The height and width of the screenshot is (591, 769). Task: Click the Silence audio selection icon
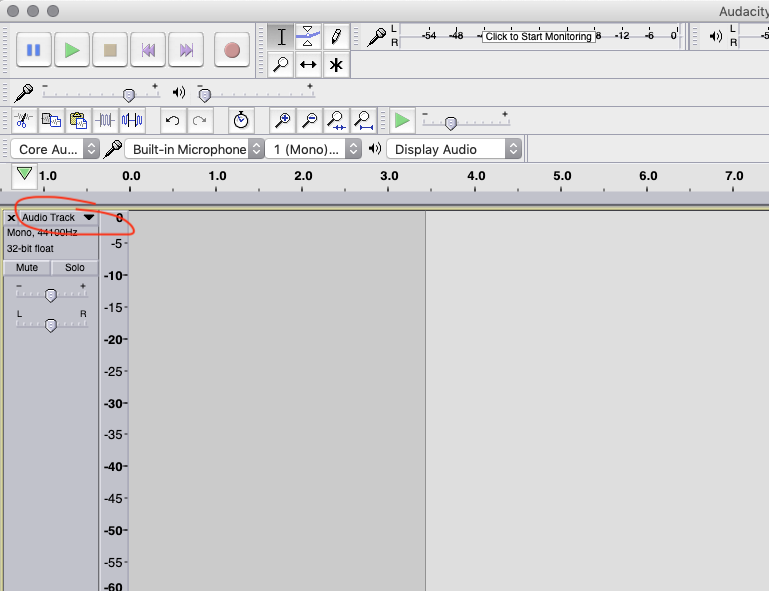click(x=132, y=120)
